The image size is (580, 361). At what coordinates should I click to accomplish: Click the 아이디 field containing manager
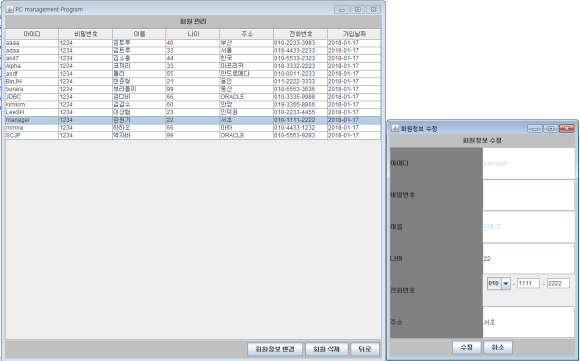click(x=529, y=163)
